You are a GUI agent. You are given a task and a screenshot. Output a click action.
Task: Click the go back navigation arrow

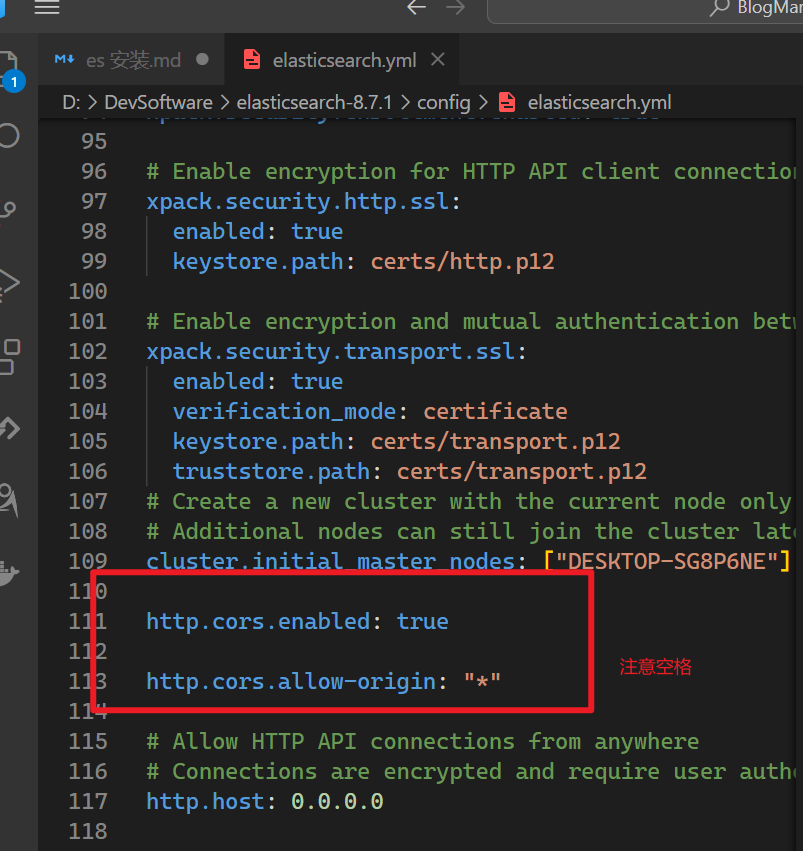click(x=417, y=8)
